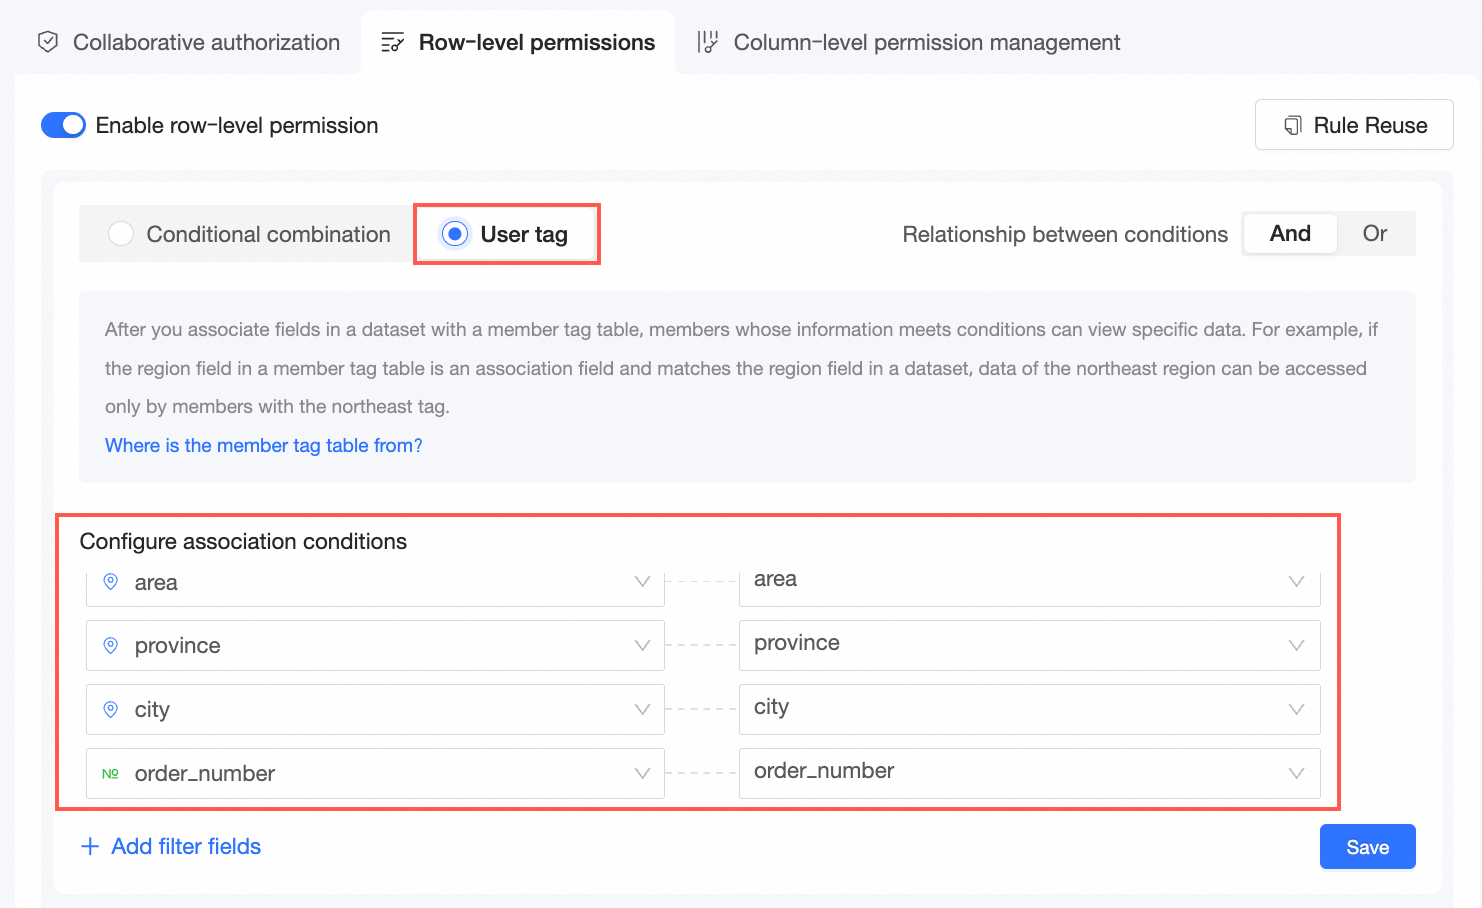Disable the row-level permission switch

[63, 125]
